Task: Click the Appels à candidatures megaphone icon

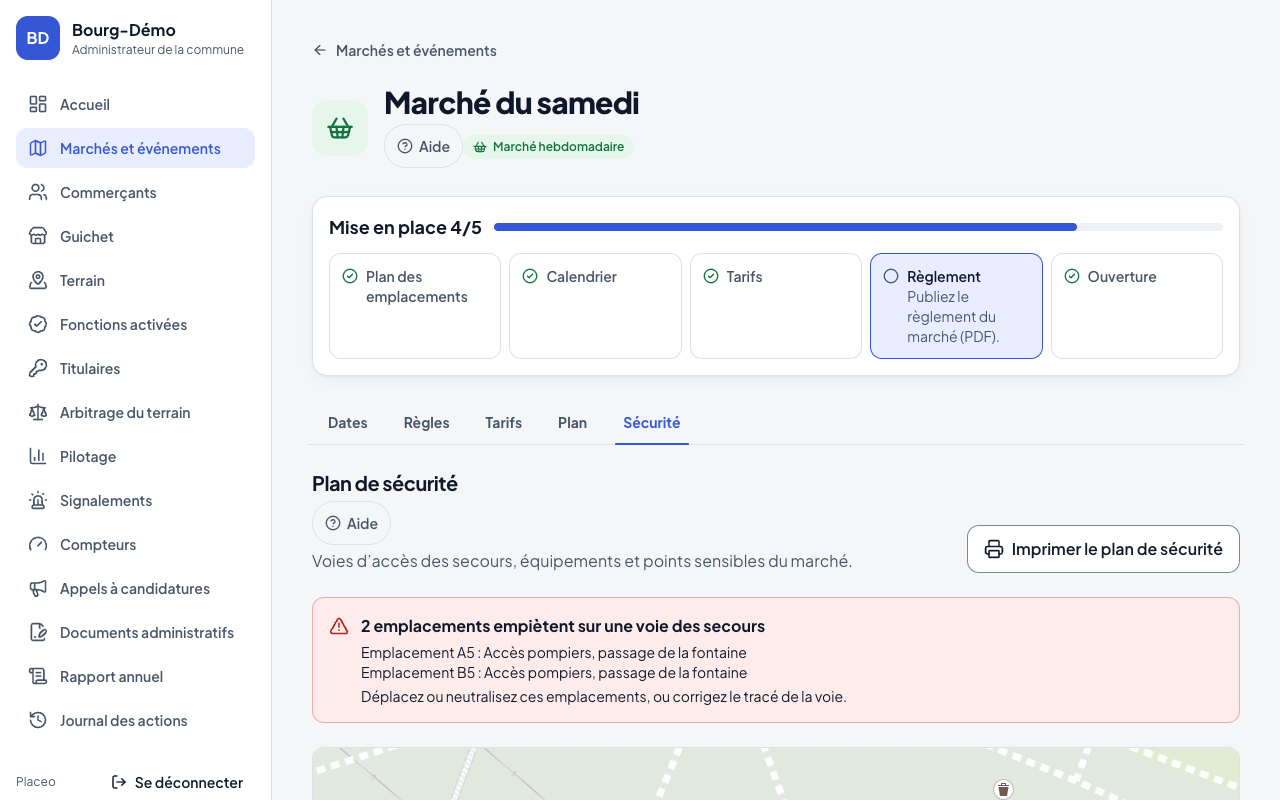Action: click(x=38, y=588)
